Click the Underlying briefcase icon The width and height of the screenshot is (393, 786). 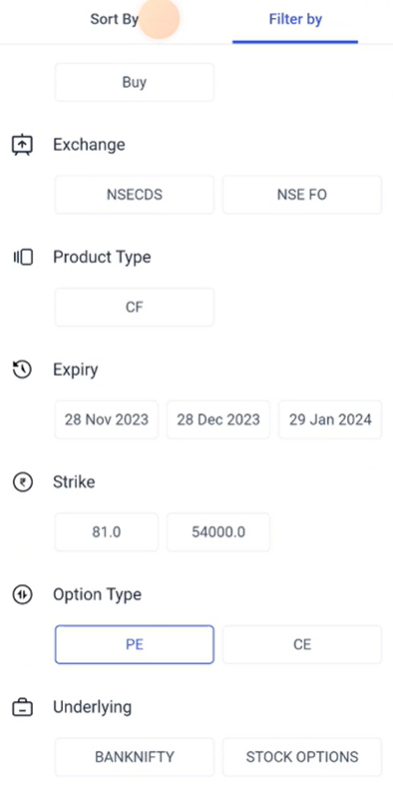[22, 707]
